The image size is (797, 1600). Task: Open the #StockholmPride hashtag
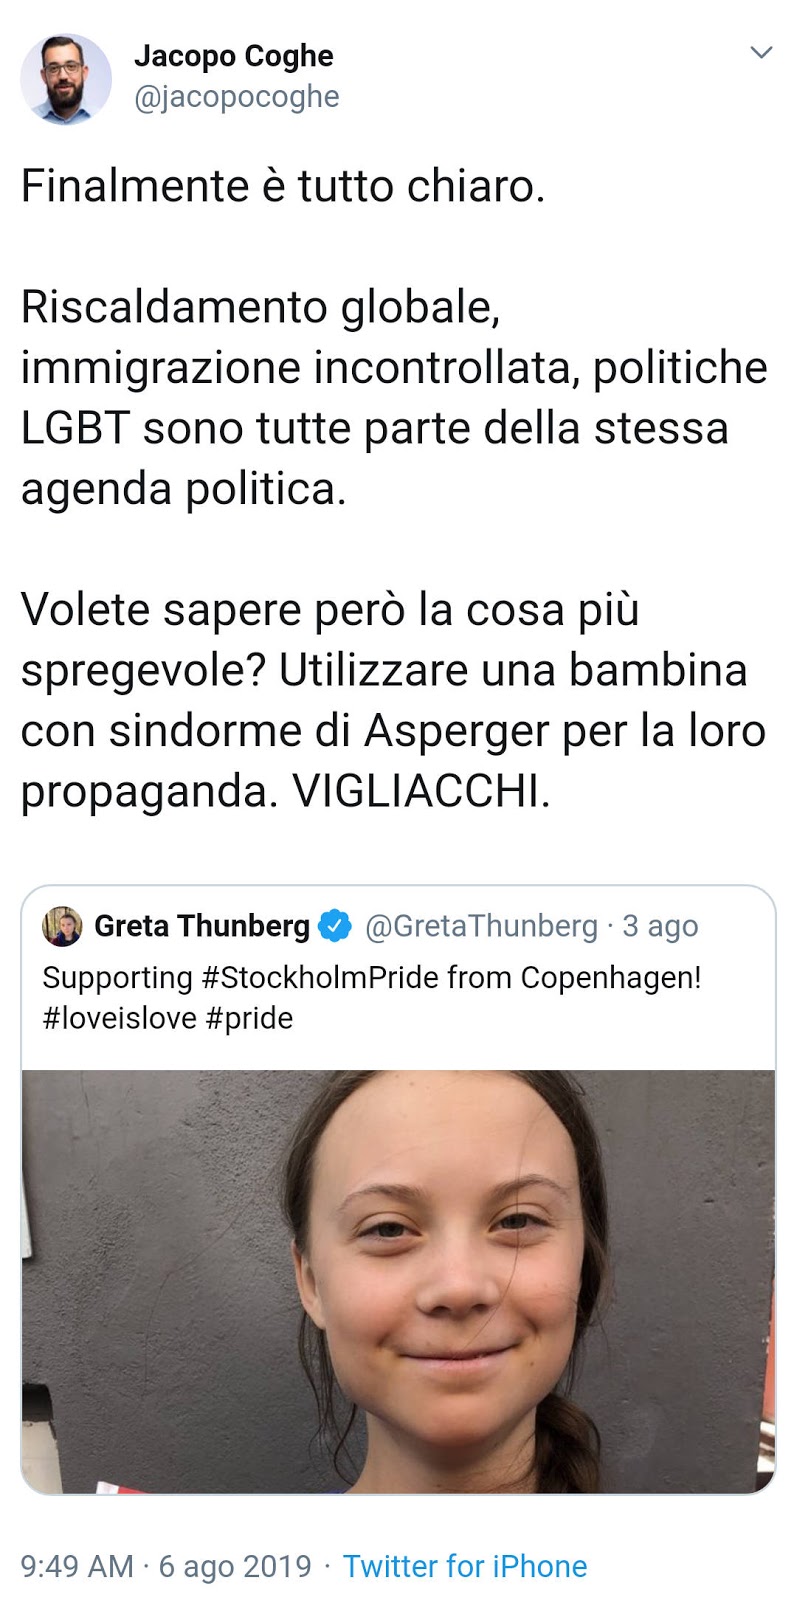(320, 977)
